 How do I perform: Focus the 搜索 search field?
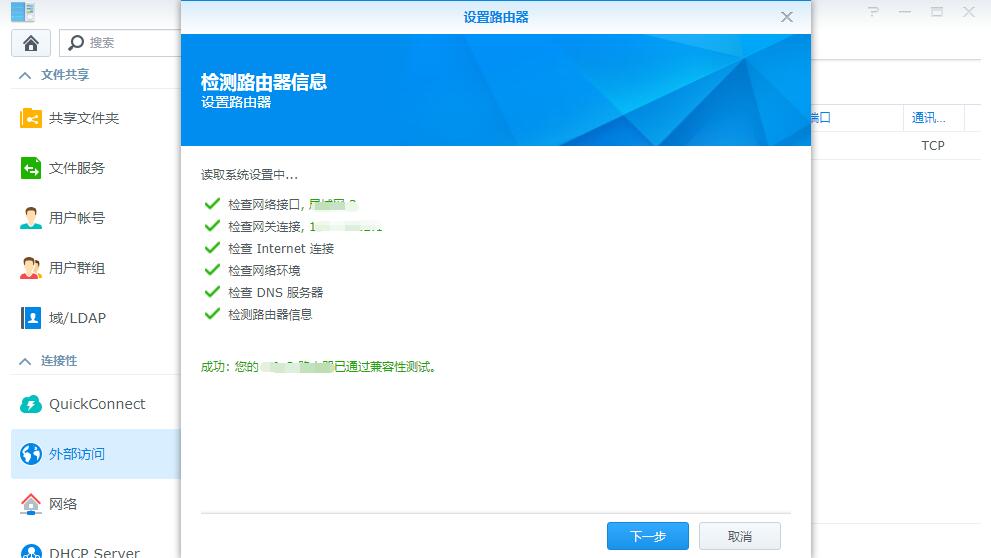click(120, 42)
